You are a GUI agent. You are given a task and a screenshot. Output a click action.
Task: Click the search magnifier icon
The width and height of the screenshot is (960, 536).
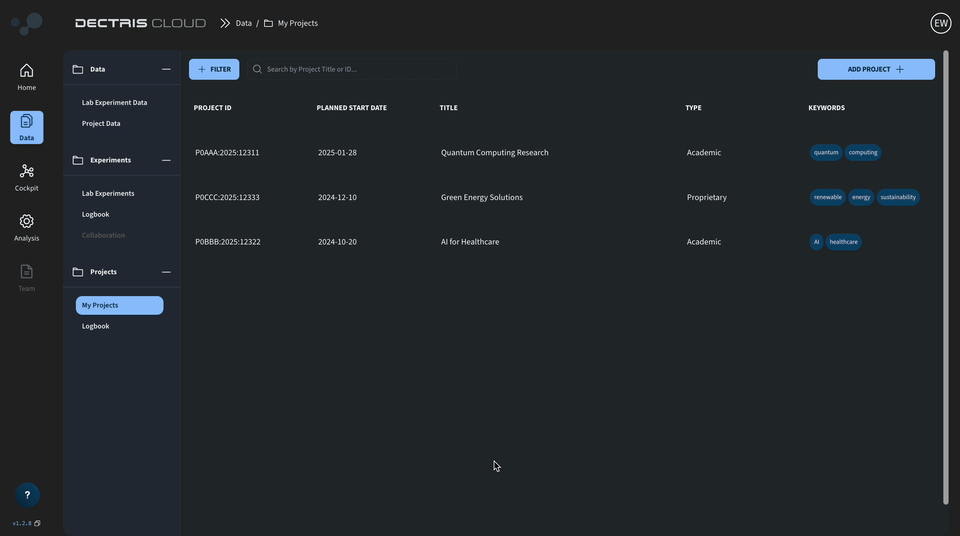click(x=257, y=69)
